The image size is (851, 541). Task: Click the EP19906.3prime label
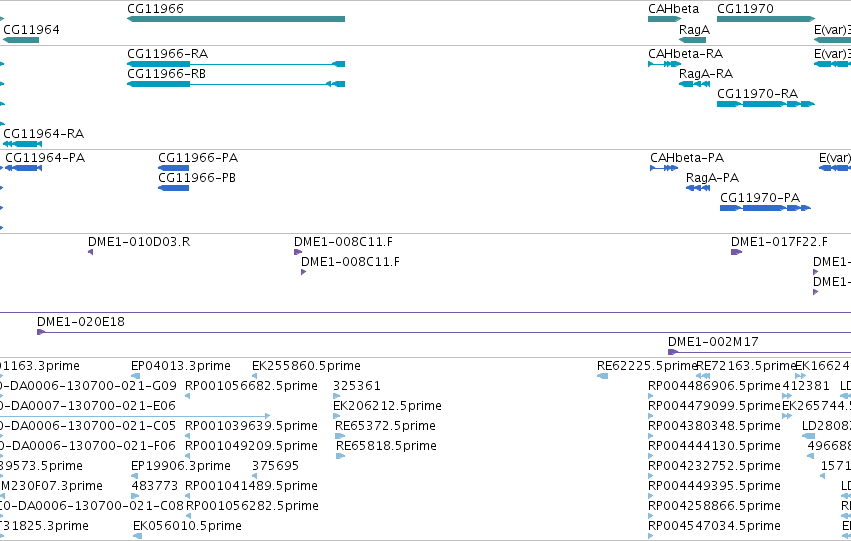181,466
